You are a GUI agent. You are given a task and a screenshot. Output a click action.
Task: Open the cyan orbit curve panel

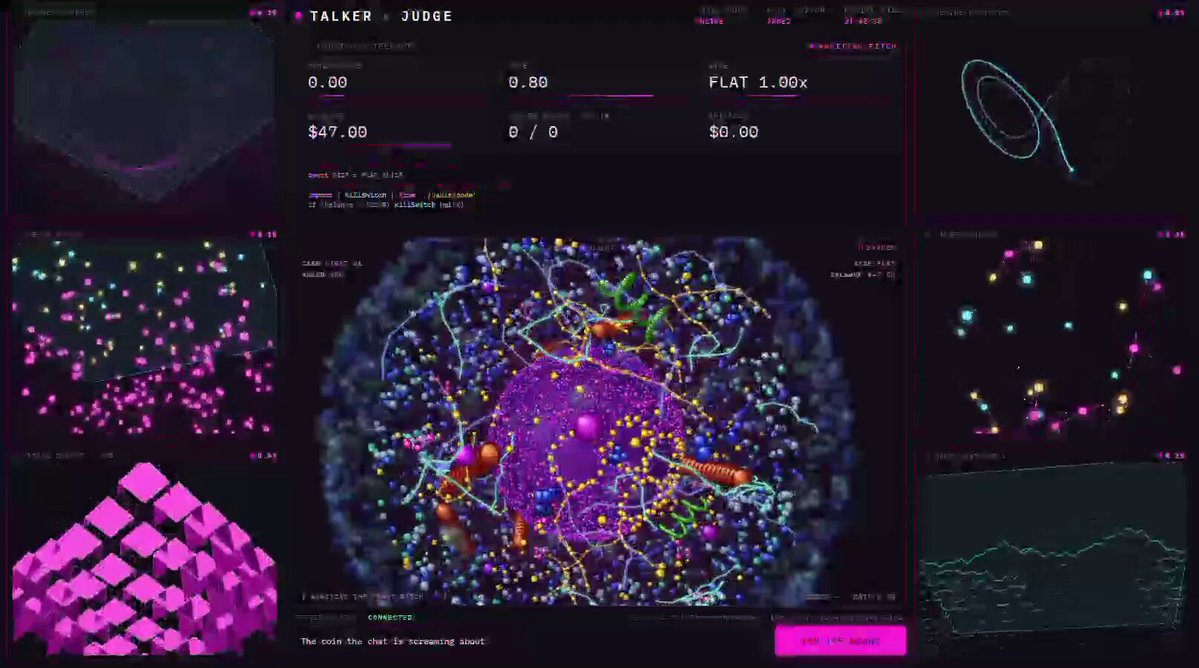tap(1054, 118)
